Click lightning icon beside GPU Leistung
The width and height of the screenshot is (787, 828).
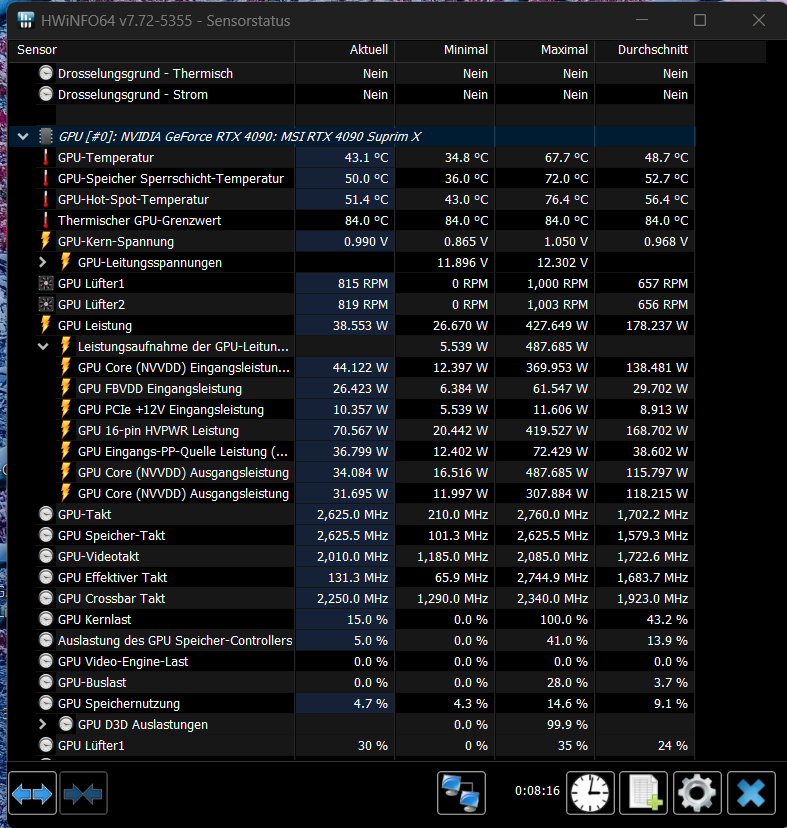pyautogui.click(x=46, y=325)
